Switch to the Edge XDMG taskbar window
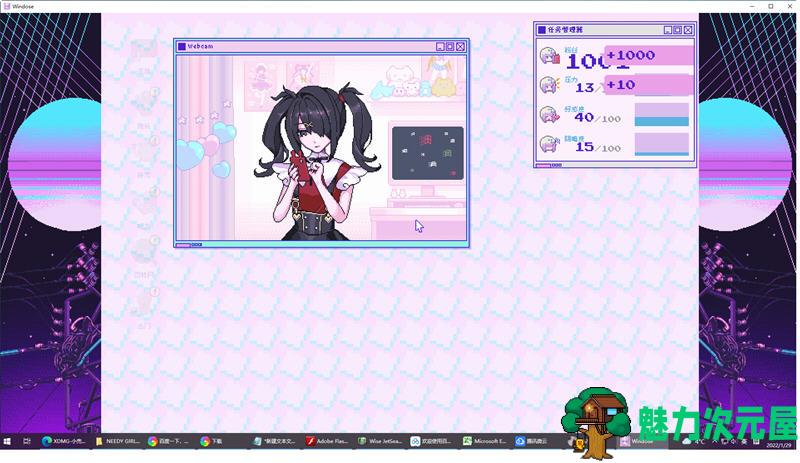The width and height of the screenshot is (800, 463). pyautogui.click(x=64, y=441)
